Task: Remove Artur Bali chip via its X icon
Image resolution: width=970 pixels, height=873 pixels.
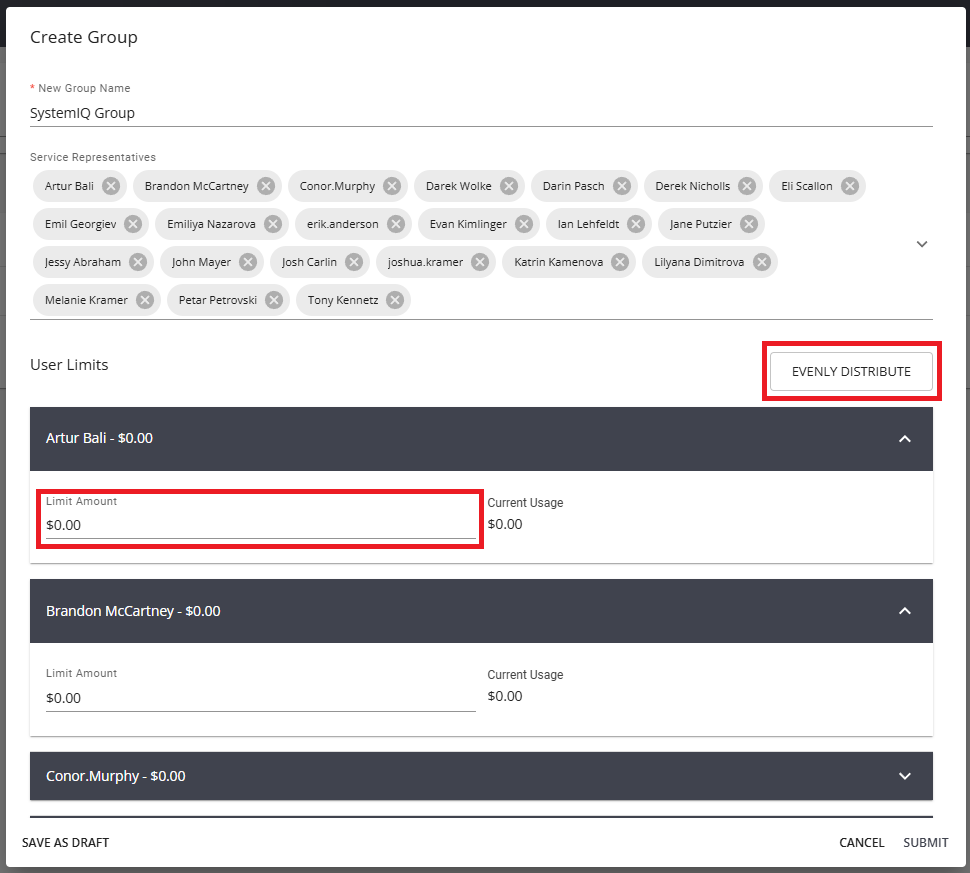Action: point(111,186)
